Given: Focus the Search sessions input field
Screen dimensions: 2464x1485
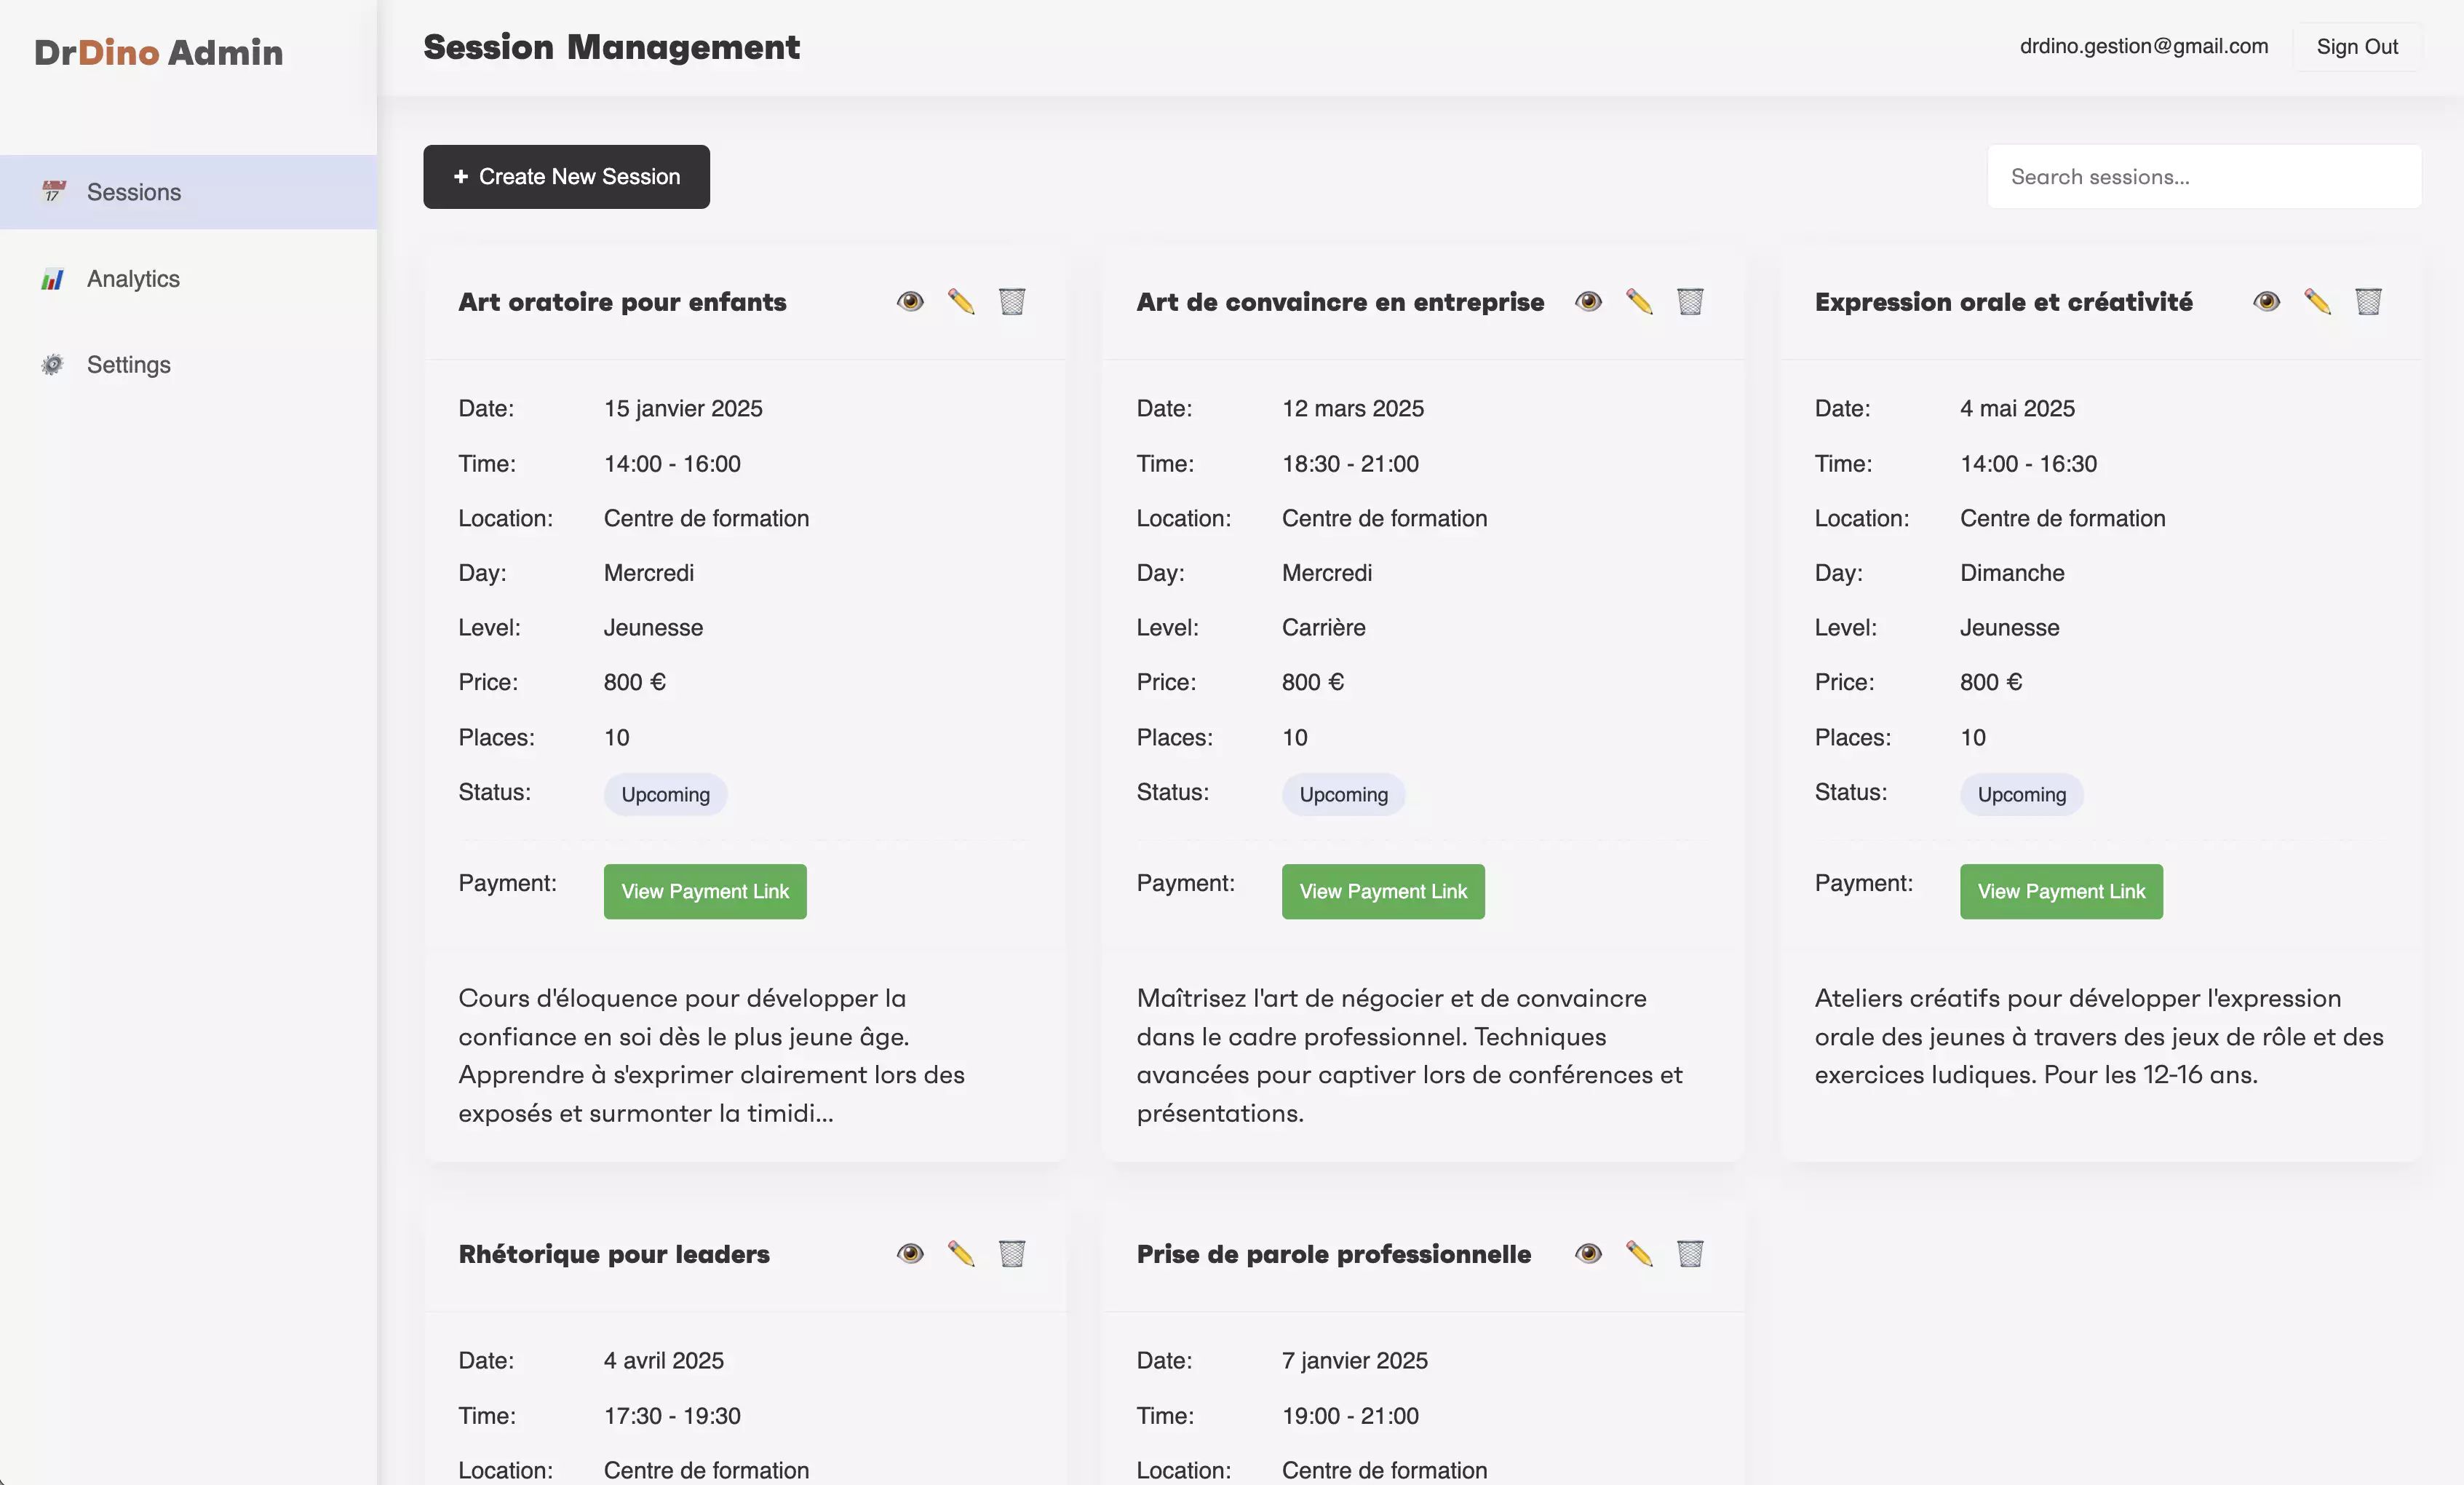Looking at the screenshot, I should point(2203,177).
